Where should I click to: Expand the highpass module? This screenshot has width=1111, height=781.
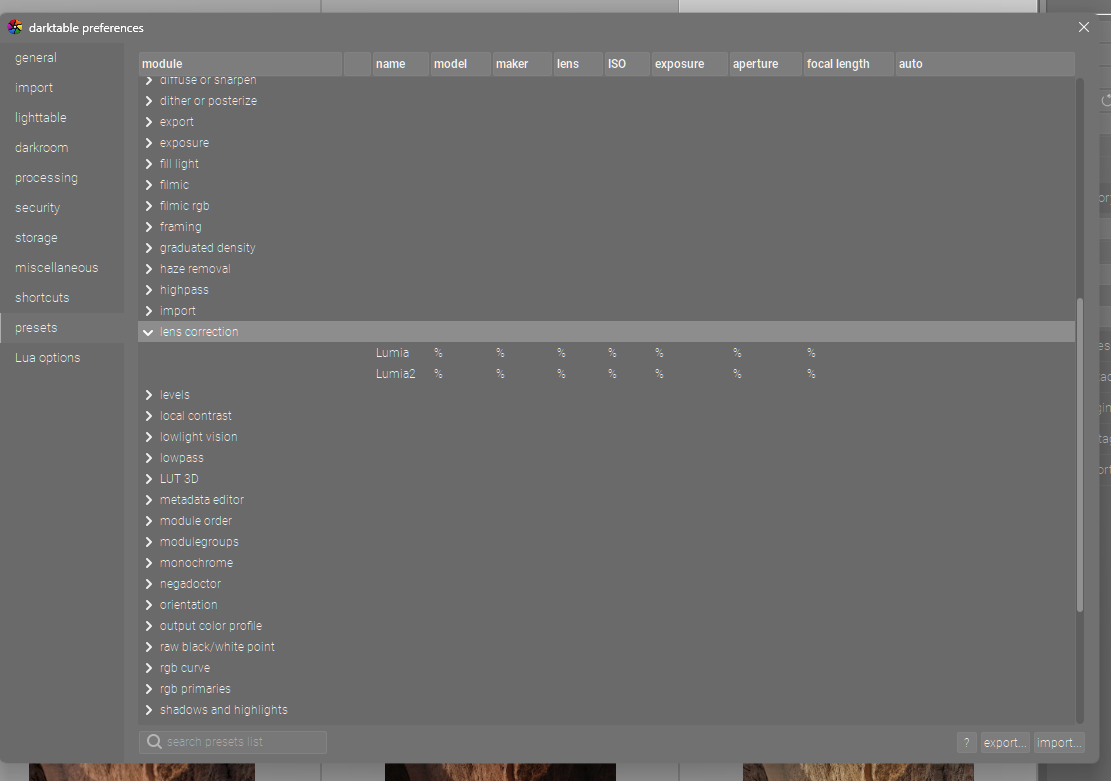click(x=149, y=290)
